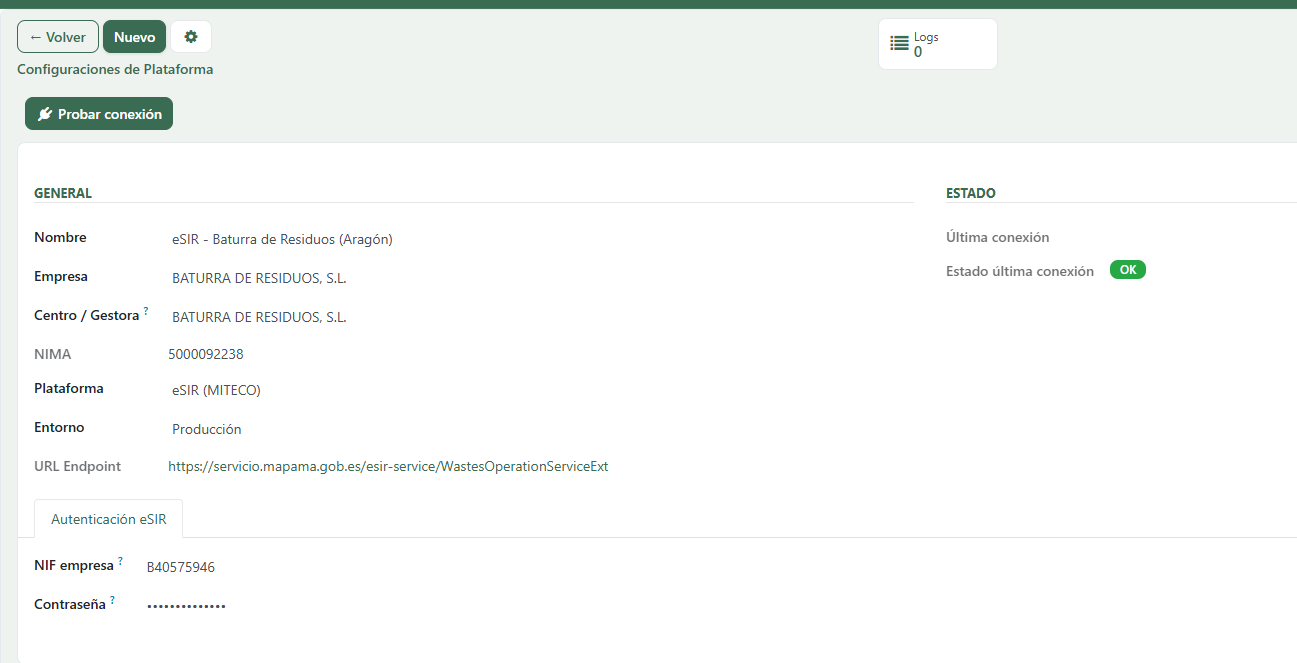Show help tooltip for Centro / Gestora
The width and height of the screenshot is (1297, 663).
146,311
